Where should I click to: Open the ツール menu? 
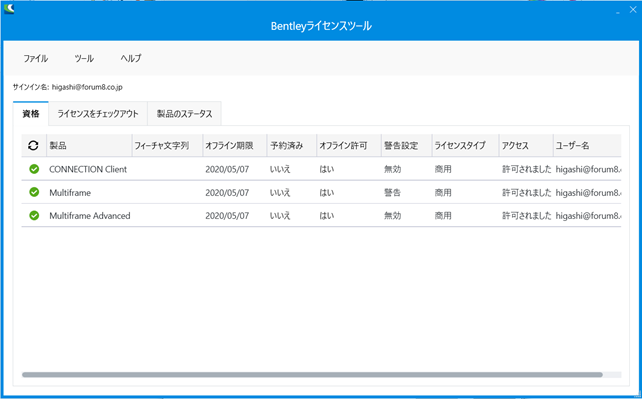84,59
